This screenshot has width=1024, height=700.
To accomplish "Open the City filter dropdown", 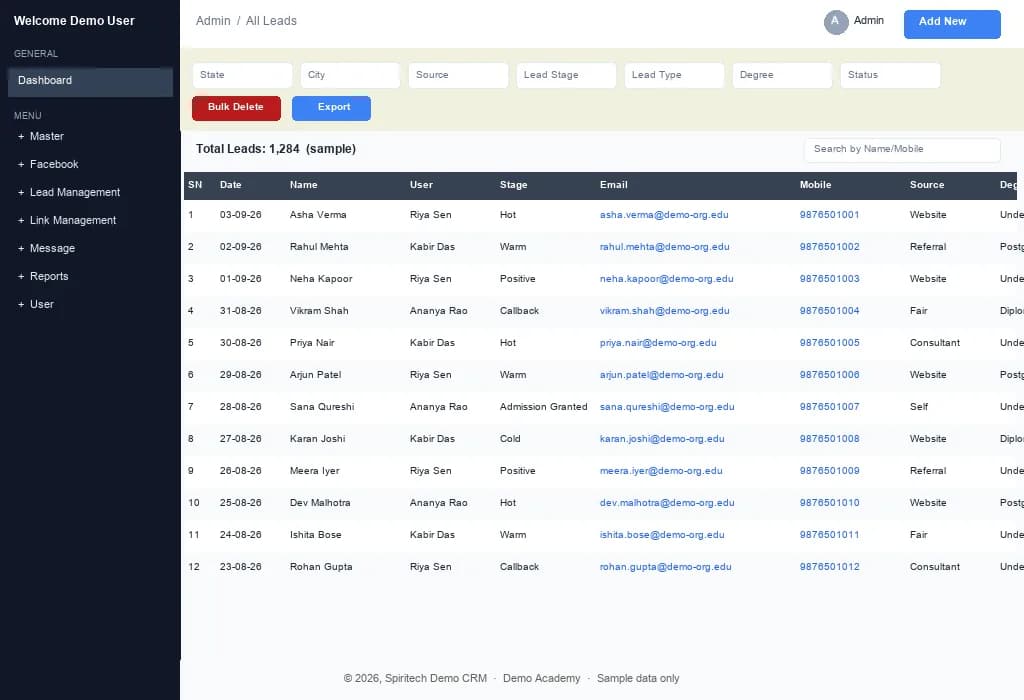I will click(350, 75).
